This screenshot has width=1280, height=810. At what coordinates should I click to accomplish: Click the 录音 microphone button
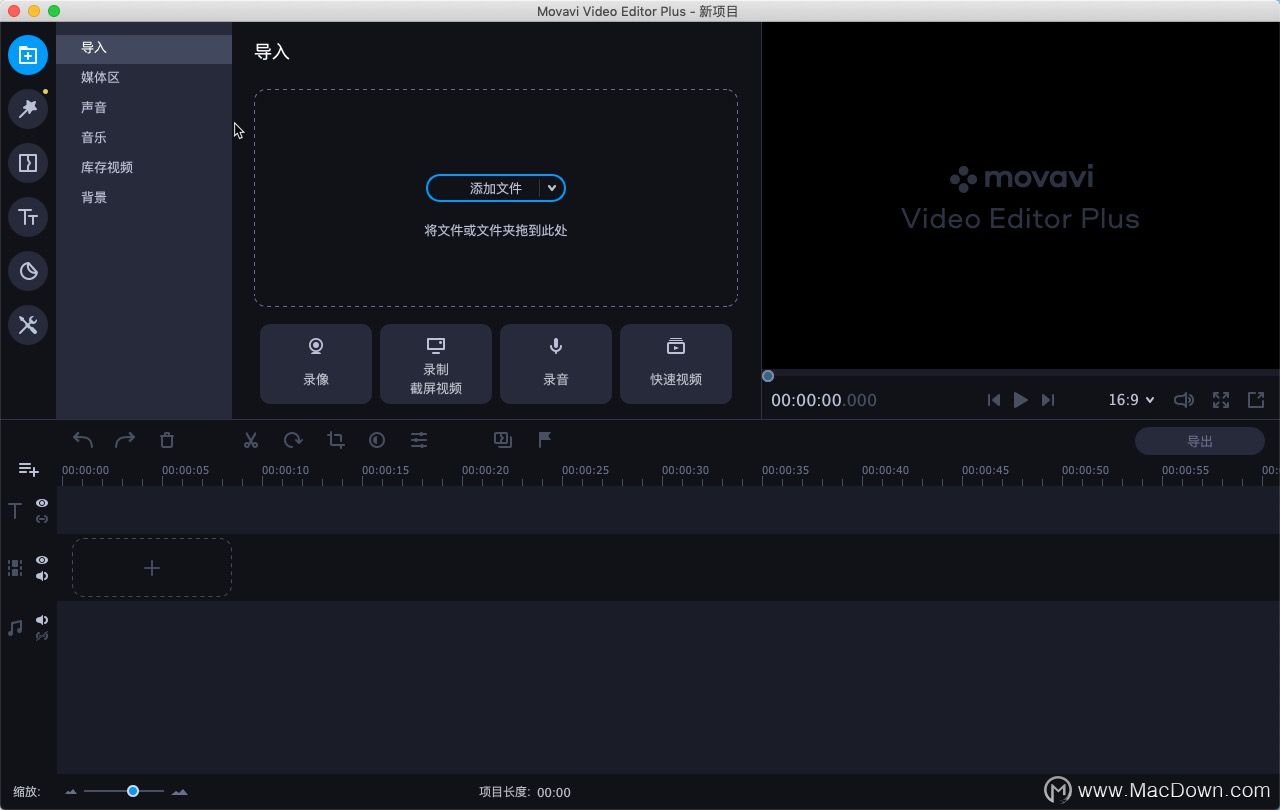pos(556,364)
